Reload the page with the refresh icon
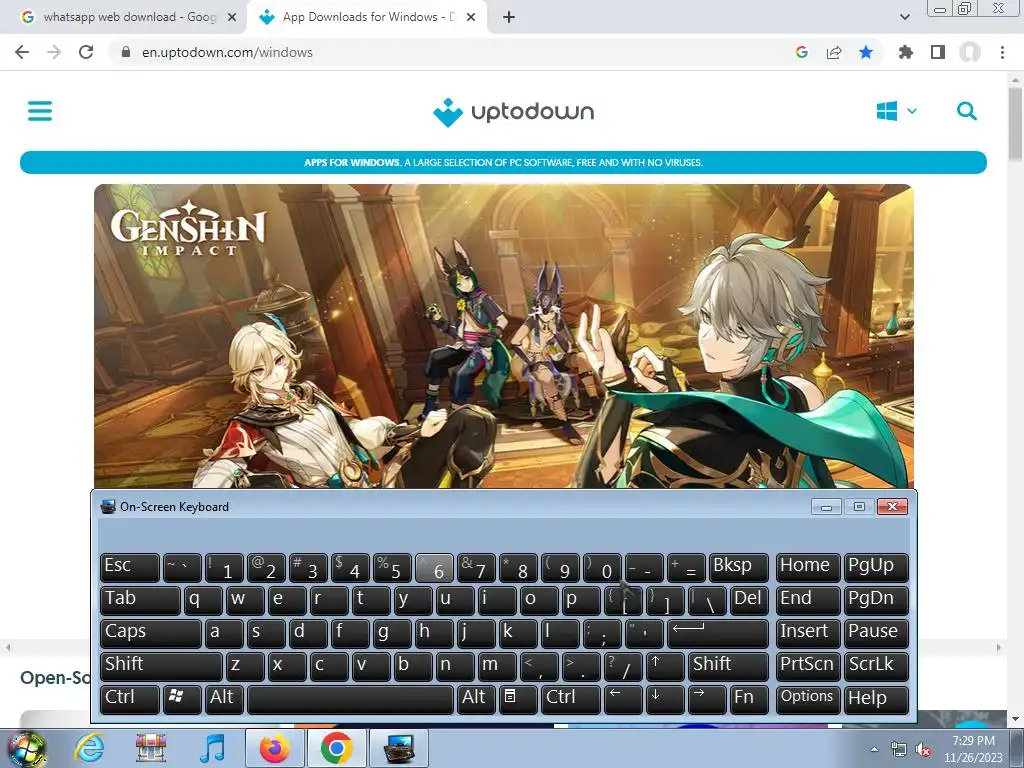 [86, 52]
